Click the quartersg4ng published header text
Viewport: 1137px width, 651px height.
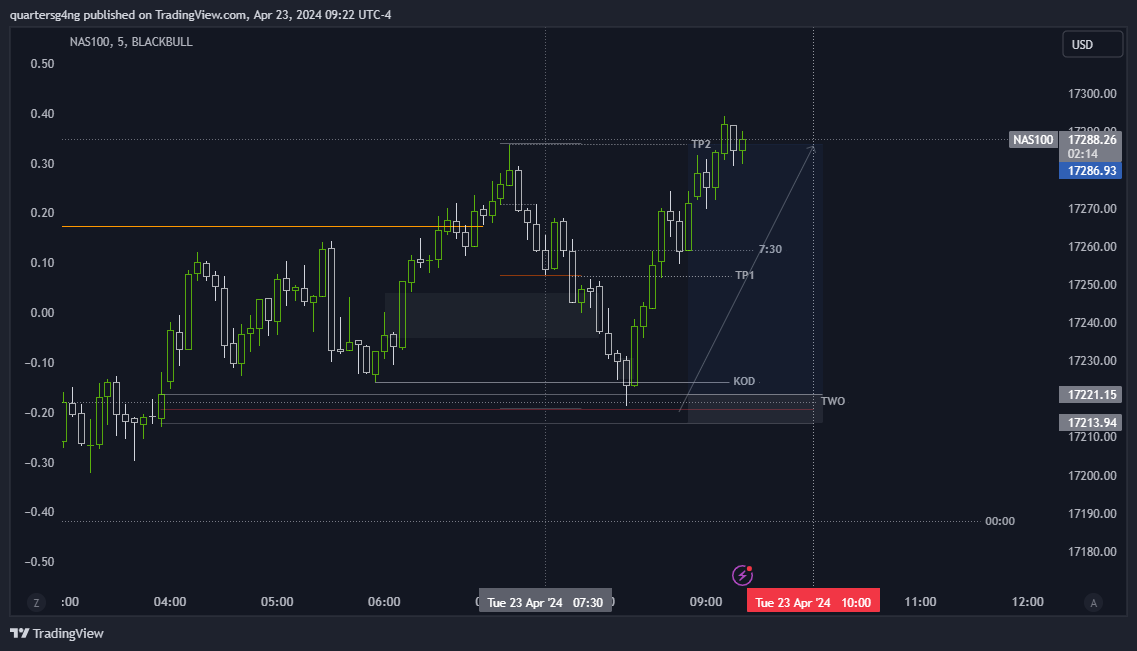click(200, 14)
